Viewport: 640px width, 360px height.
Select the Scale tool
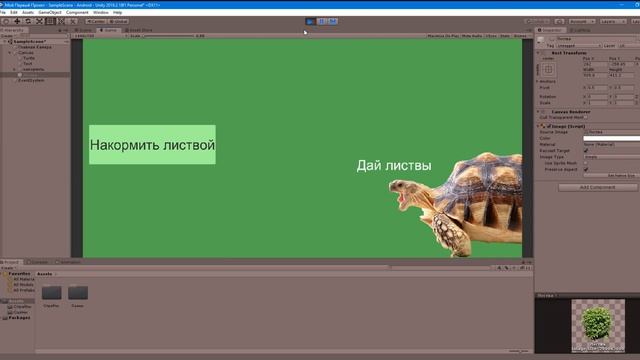pyautogui.click(x=39, y=21)
